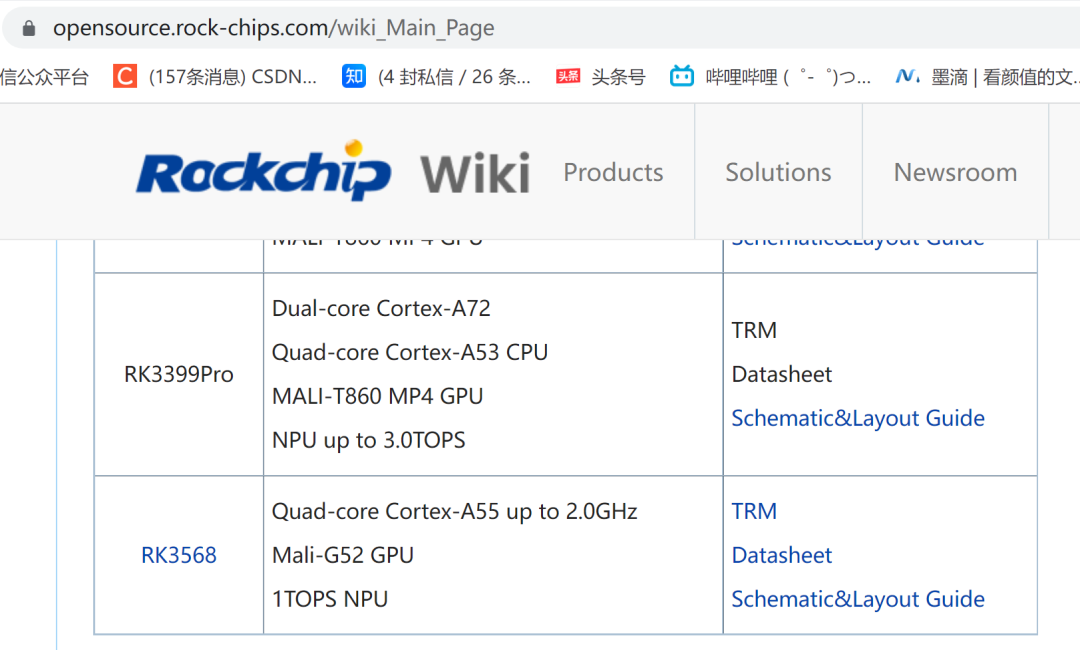This screenshot has height=650, width=1080.
Task: Open the RK3568 Datasheet link
Action: pyautogui.click(x=782, y=555)
